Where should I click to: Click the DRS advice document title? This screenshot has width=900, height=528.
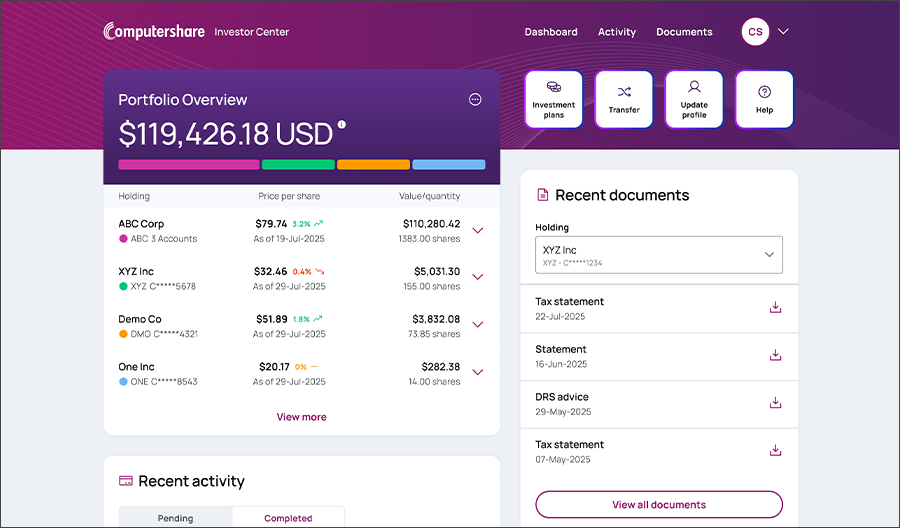[x=562, y=397]
